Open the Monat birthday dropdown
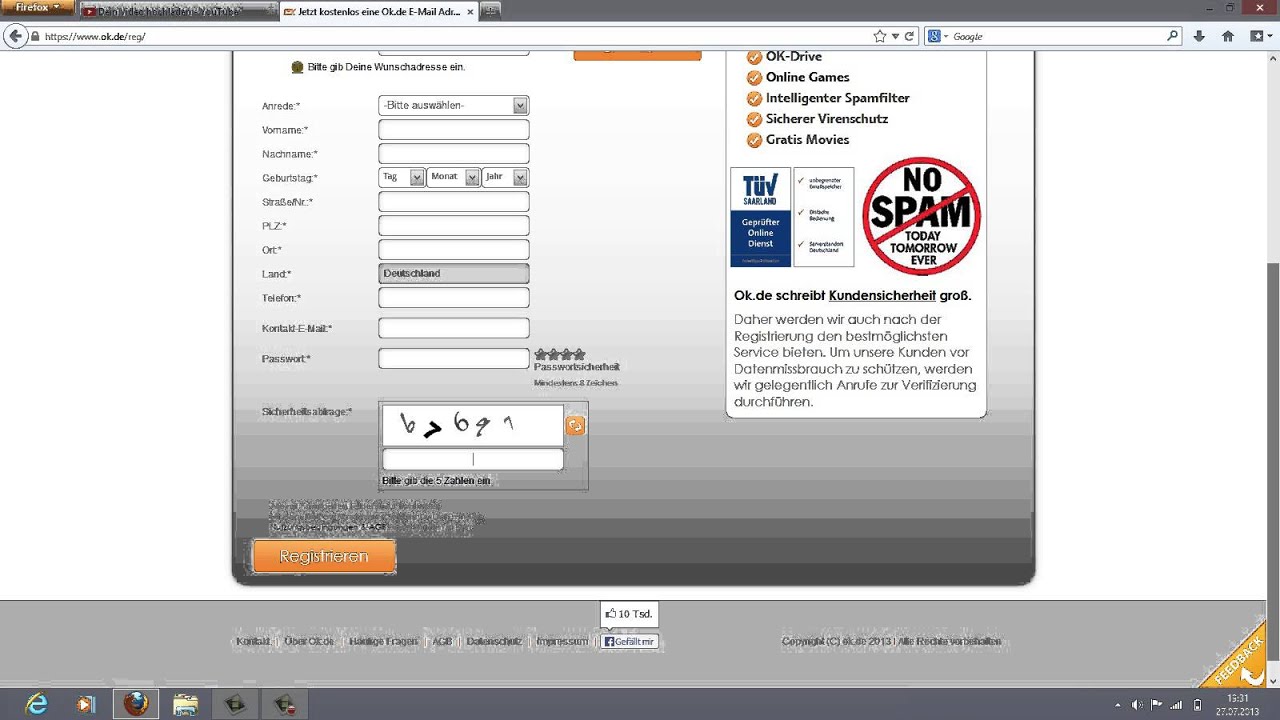1280x720 pixels. 452,177
